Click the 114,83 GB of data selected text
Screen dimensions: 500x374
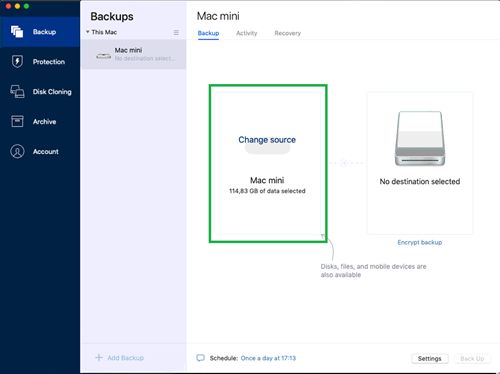(x=267, y=191)
